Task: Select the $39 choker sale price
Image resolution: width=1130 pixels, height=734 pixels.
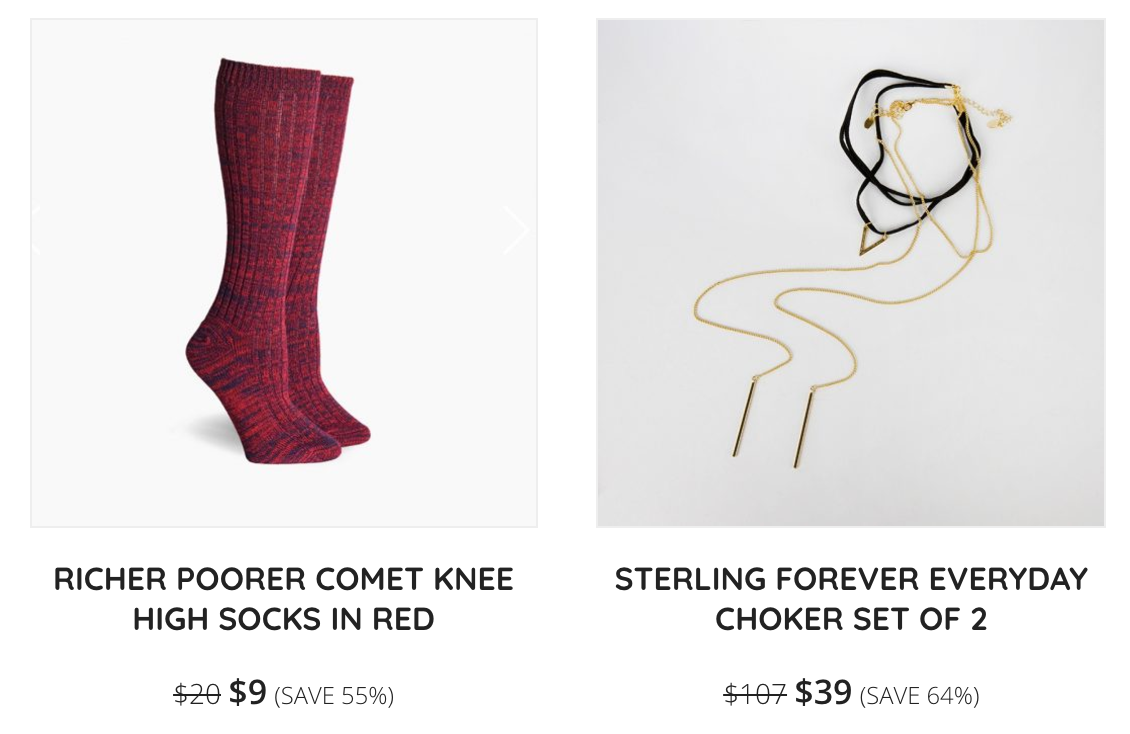Action: pos(823,692)
